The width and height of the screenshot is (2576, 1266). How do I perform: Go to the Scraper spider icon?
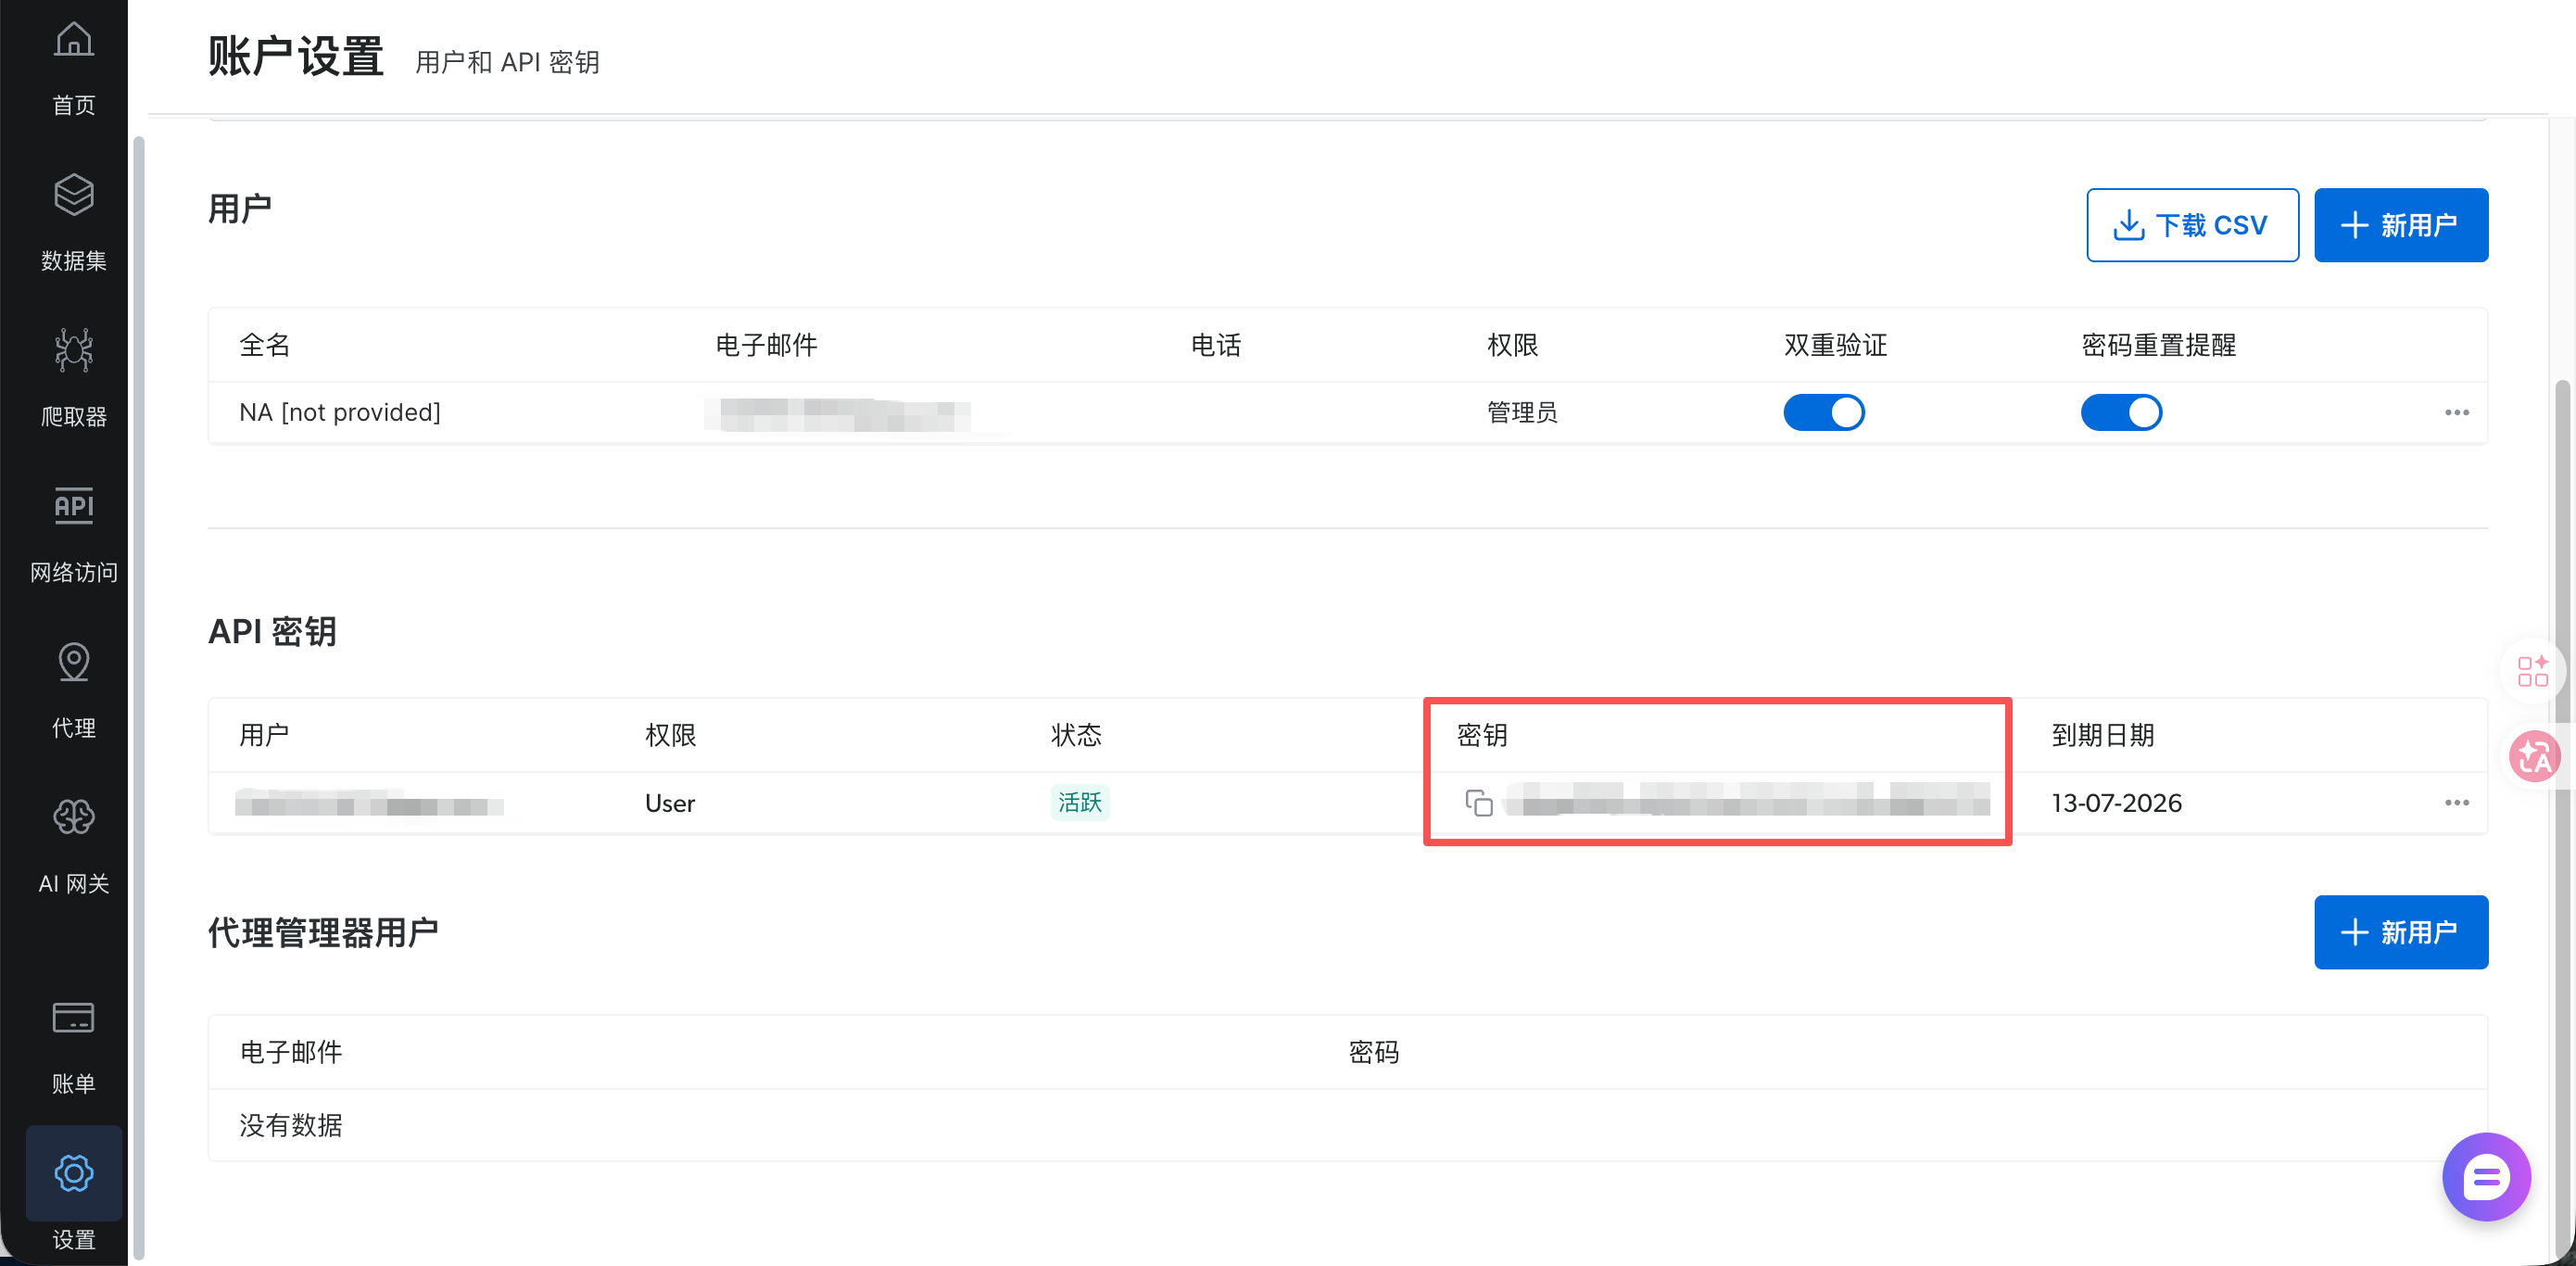(73, 351)
